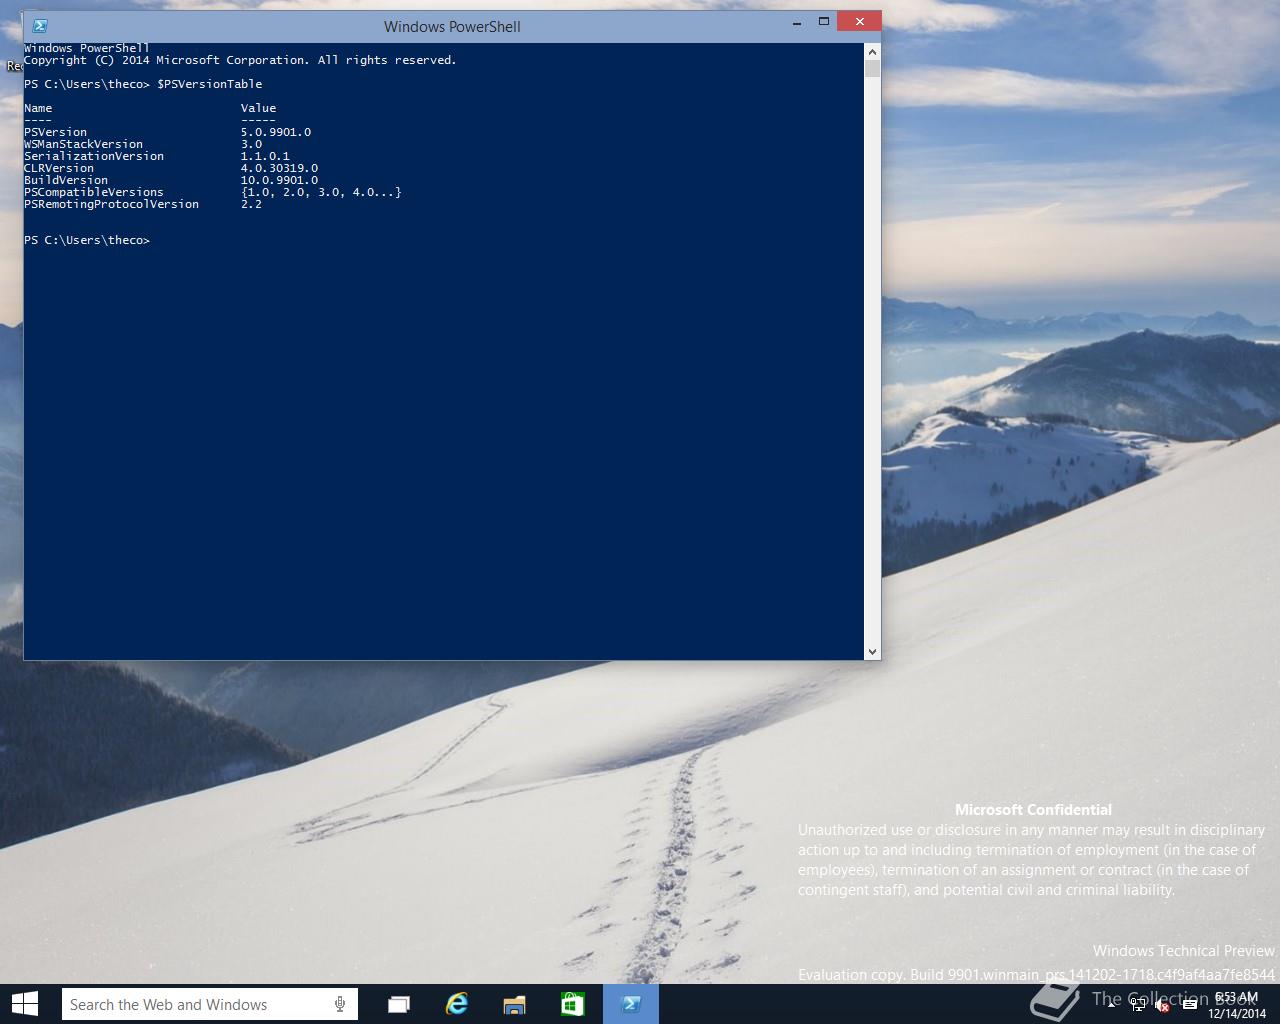Minimize the Windows PowerShell window

point(797,22)
